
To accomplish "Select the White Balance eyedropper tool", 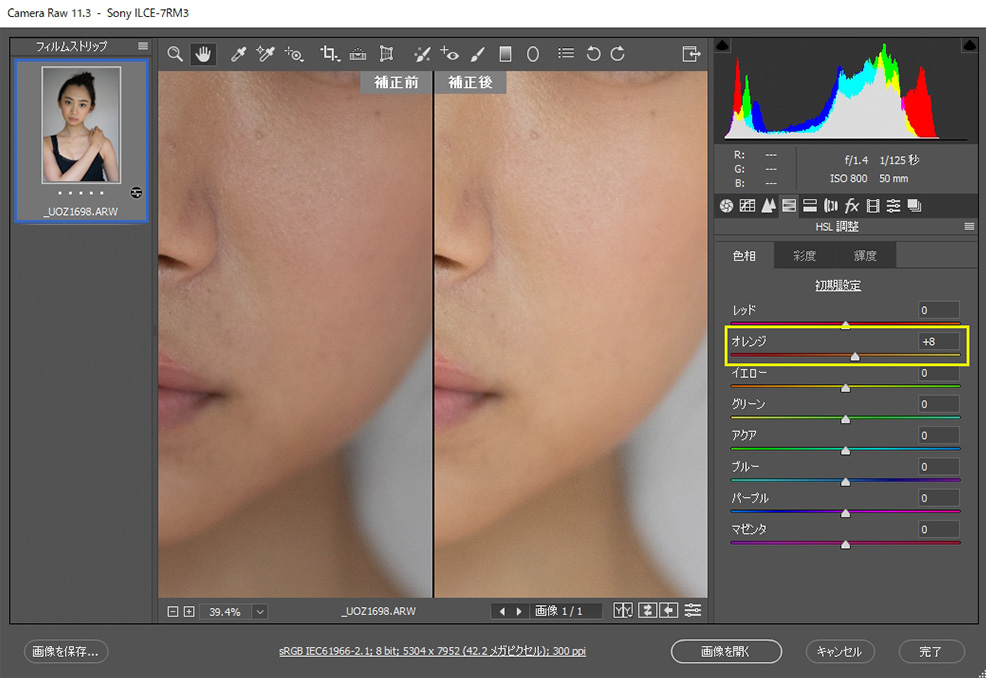I will 239,54.
